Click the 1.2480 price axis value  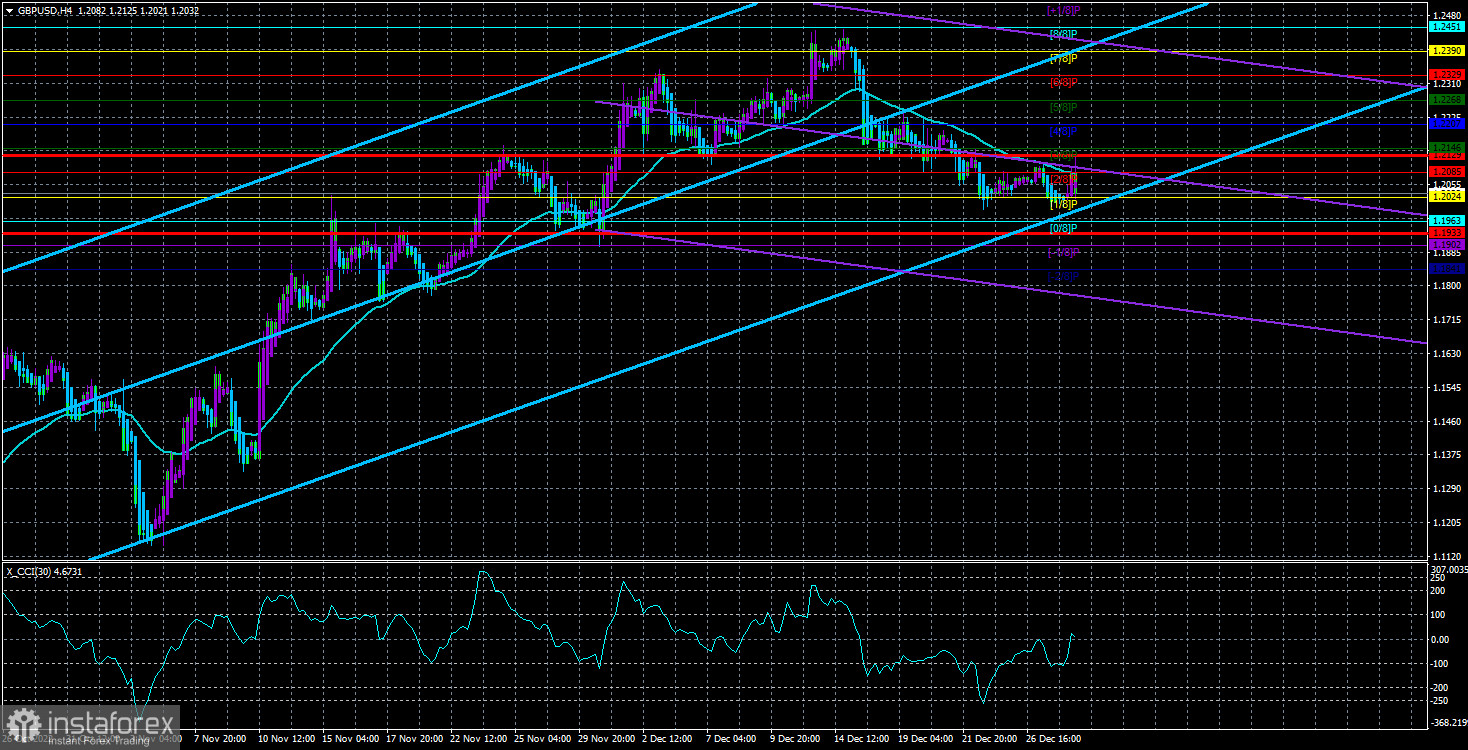click(x=1447, y=16)
